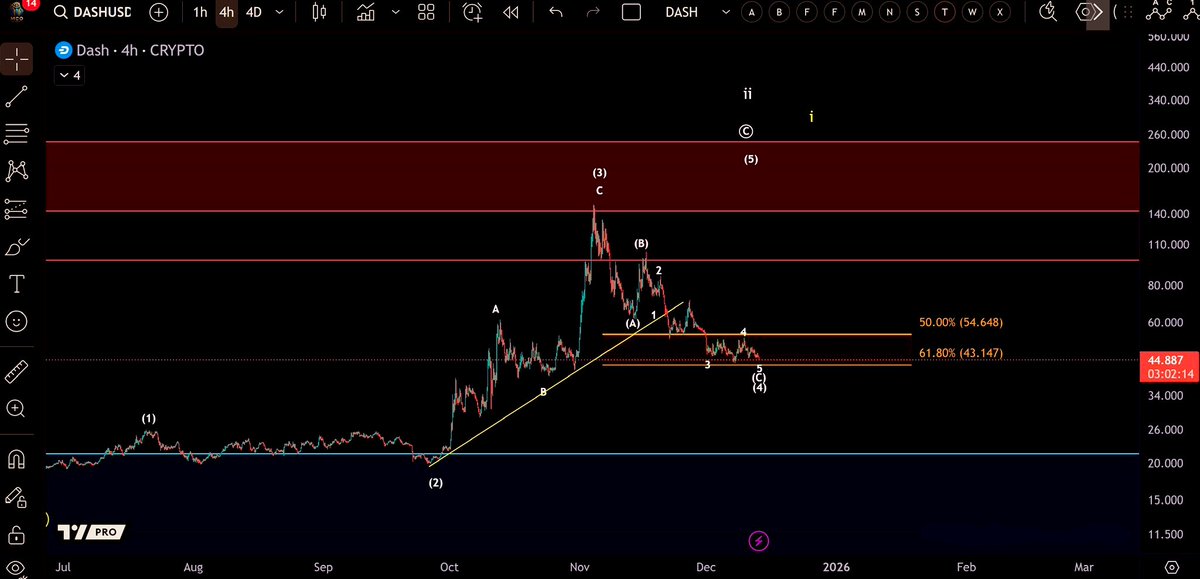Expand the collapsed indicators legend showing 4

(x=69, y=75)
